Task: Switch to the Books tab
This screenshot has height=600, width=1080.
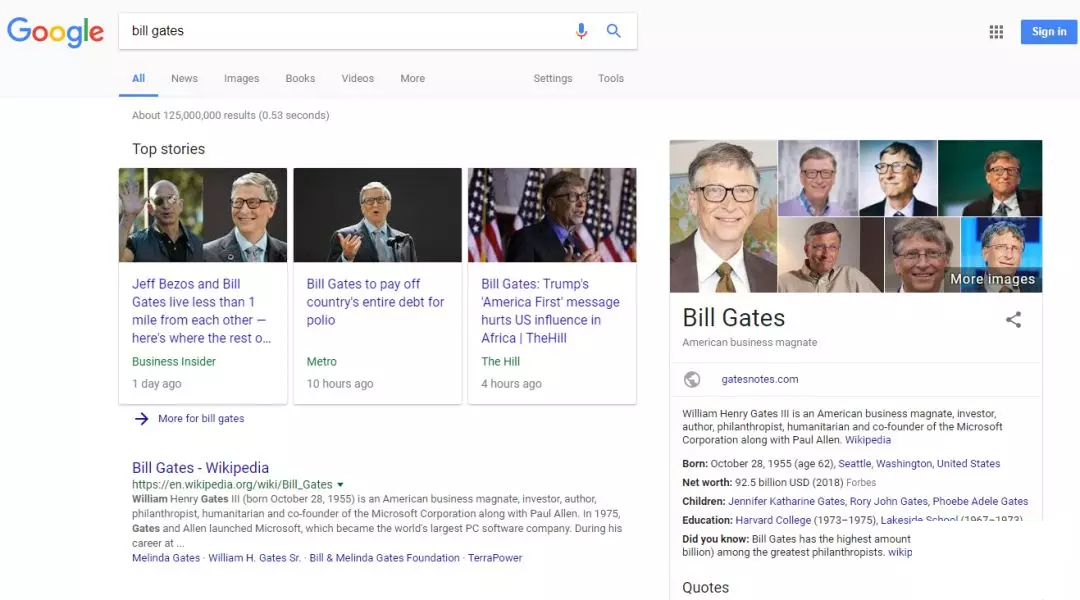Action: point(300,79)
